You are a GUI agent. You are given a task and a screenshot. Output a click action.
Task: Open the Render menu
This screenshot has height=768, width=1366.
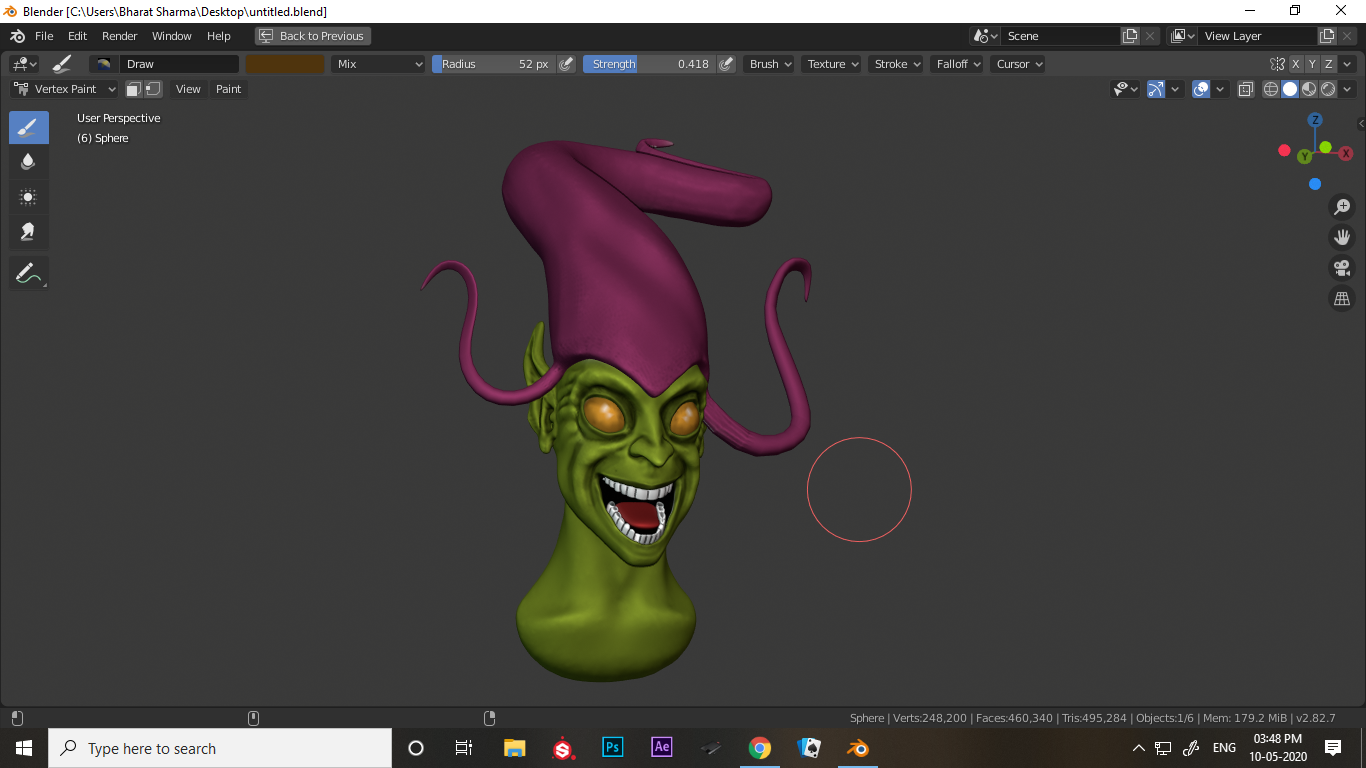(x=119, y=36)
